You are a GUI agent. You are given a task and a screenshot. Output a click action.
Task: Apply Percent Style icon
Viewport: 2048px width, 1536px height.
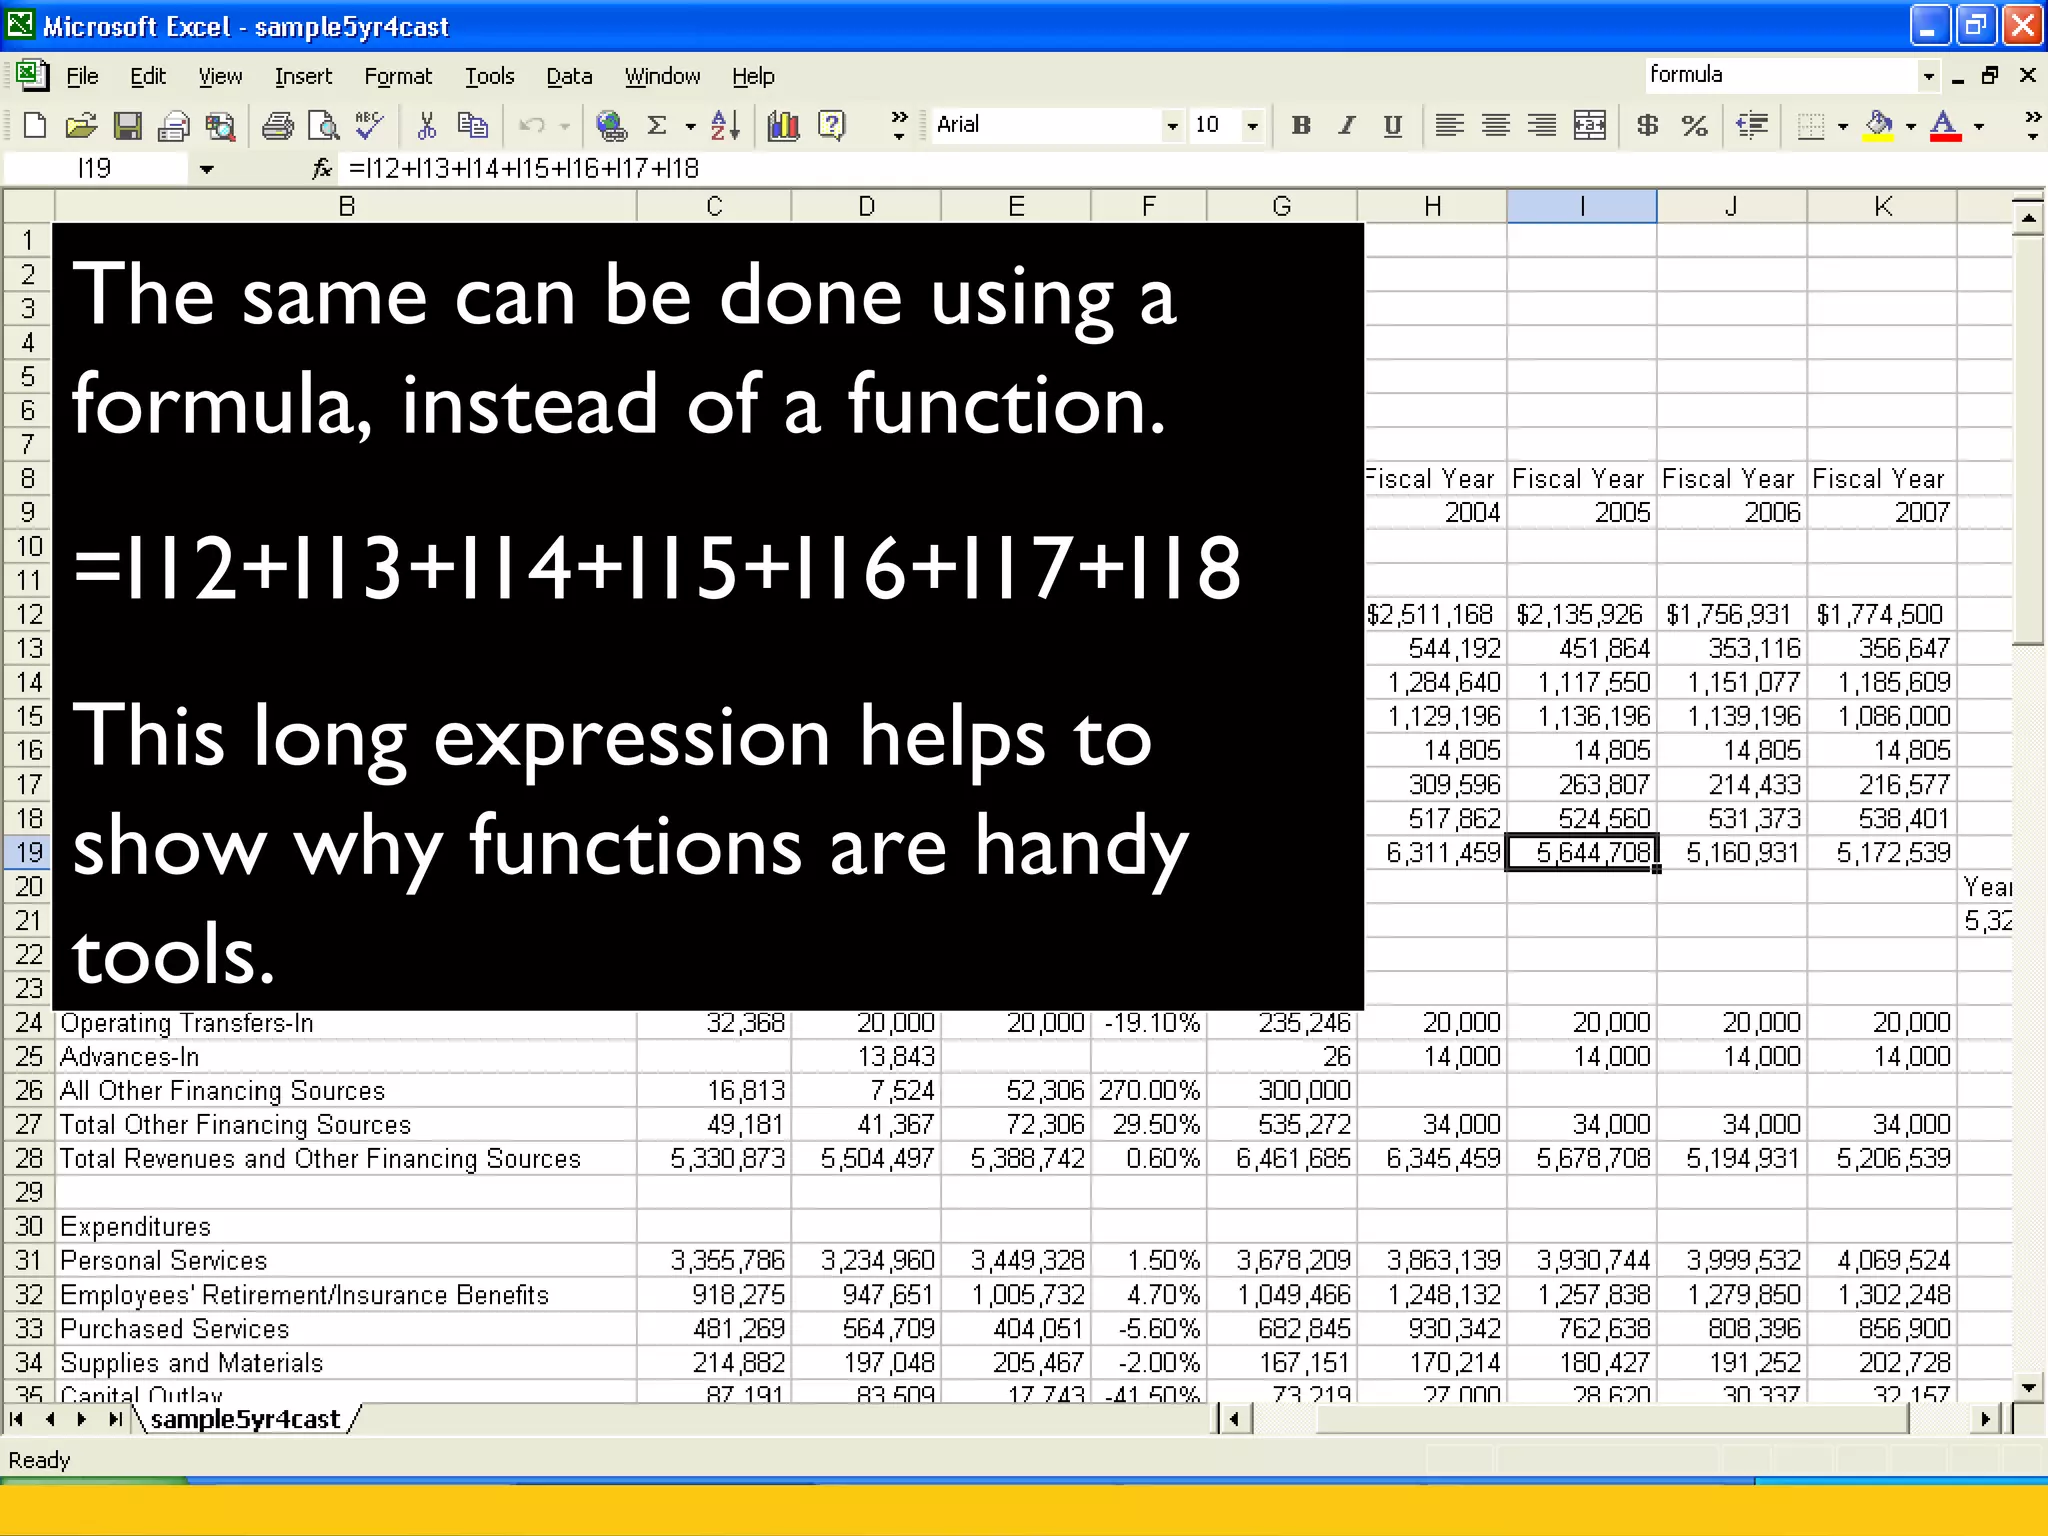coord(1694,125)
